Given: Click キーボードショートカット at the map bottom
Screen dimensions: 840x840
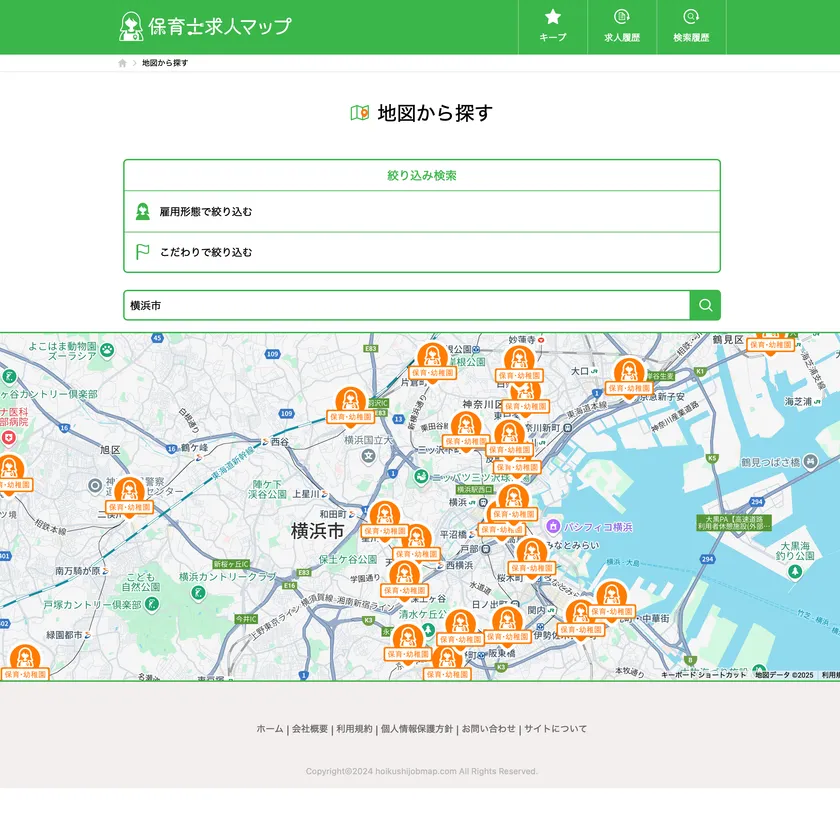Looking at the screenshot, I should pyautogui.click(x=706, y=677).
